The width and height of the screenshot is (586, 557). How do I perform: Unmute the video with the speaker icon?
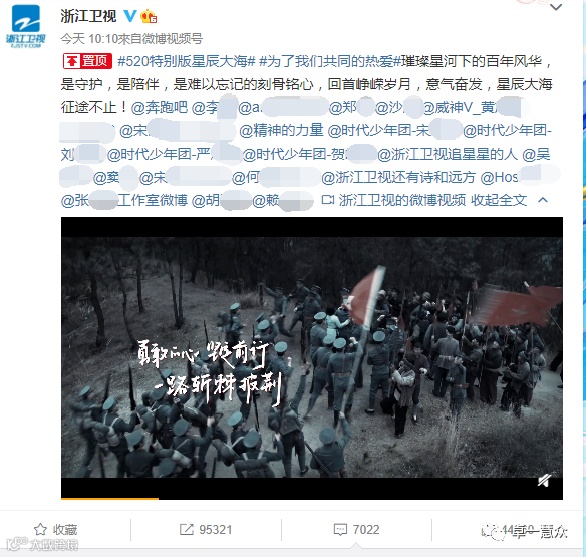544,480
